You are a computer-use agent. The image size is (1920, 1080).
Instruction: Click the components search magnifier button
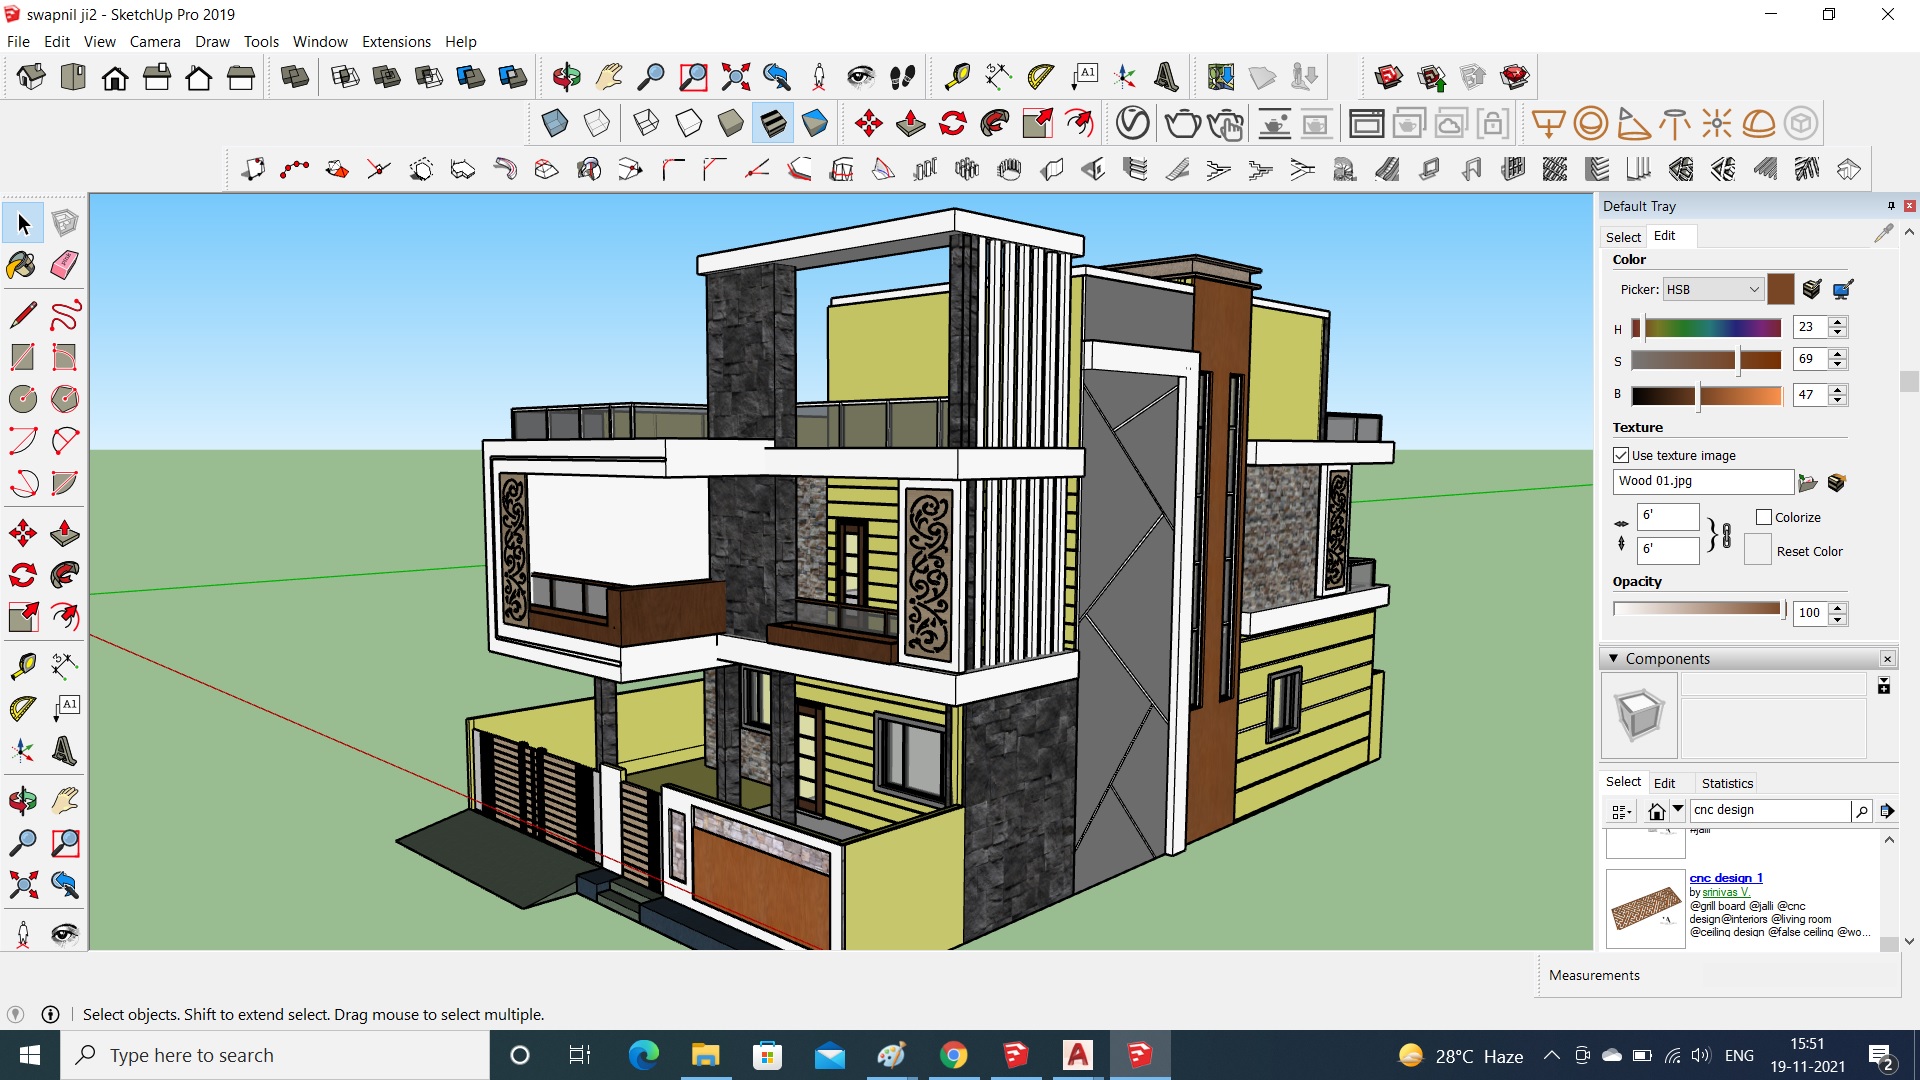pos(1861,811)
